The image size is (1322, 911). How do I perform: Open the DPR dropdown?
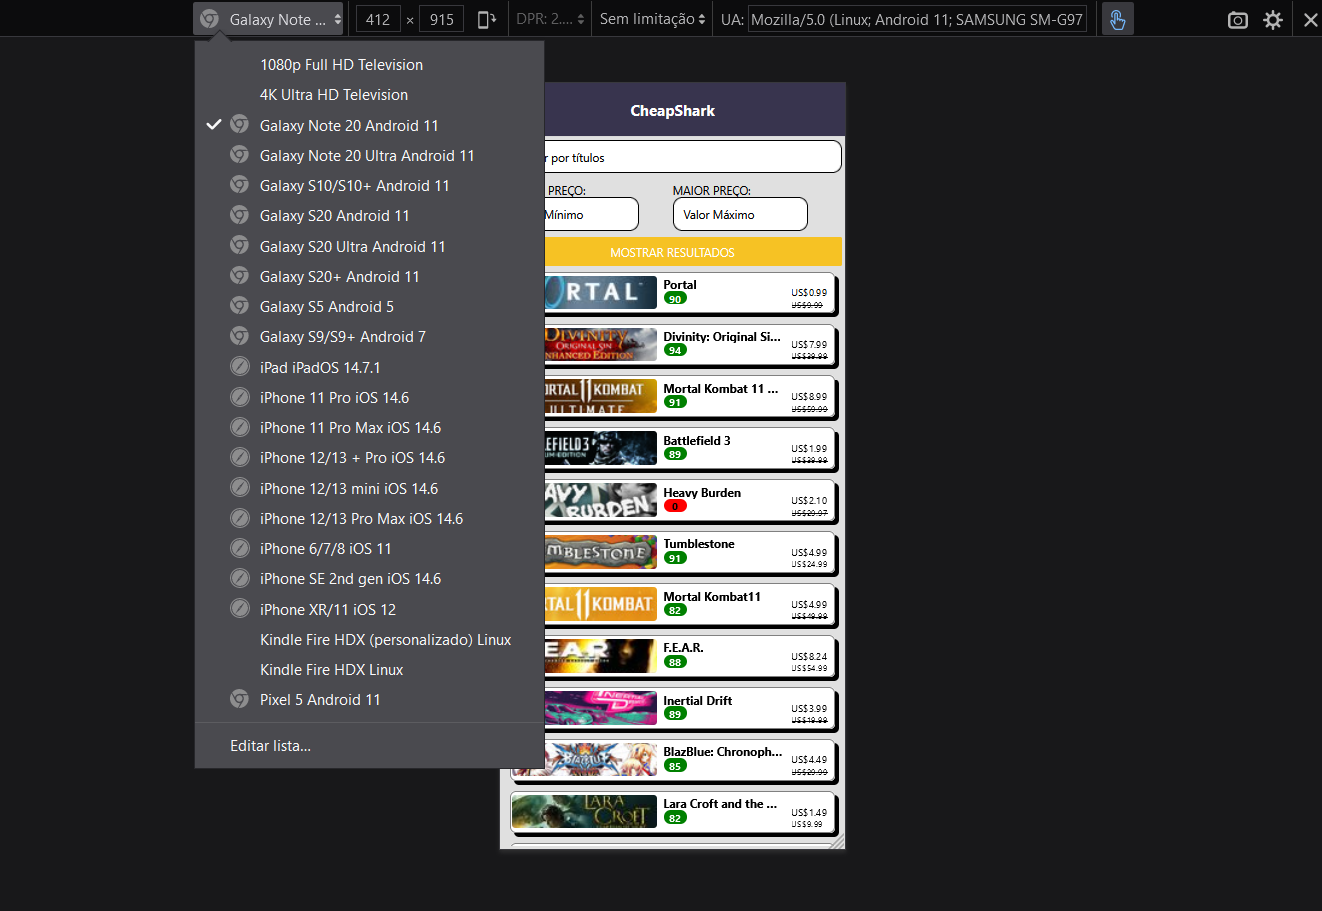pos(550,19)
